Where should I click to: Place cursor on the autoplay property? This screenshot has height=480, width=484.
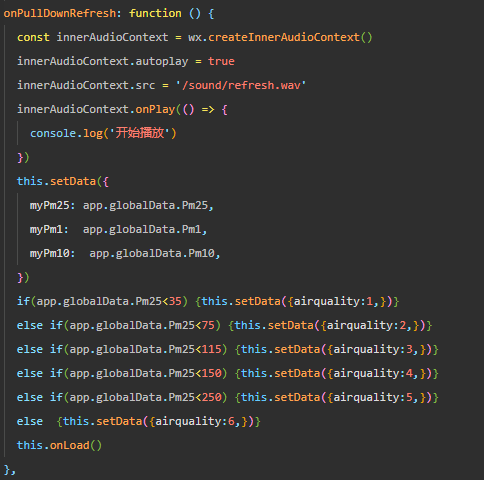(162, 61)
